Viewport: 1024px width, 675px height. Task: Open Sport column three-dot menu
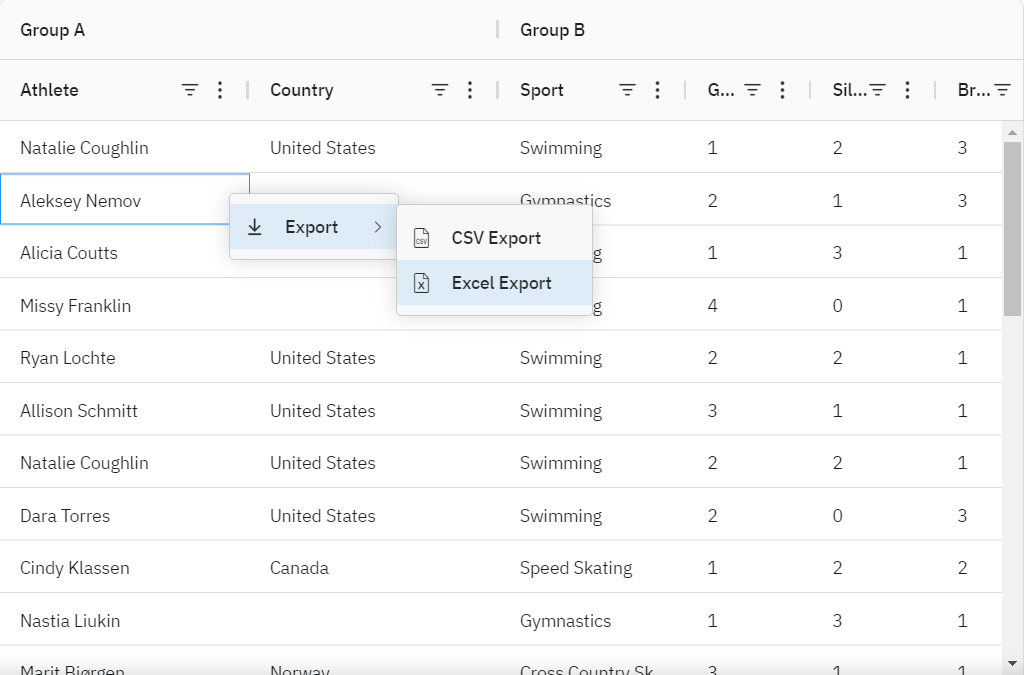click(657, 90)
